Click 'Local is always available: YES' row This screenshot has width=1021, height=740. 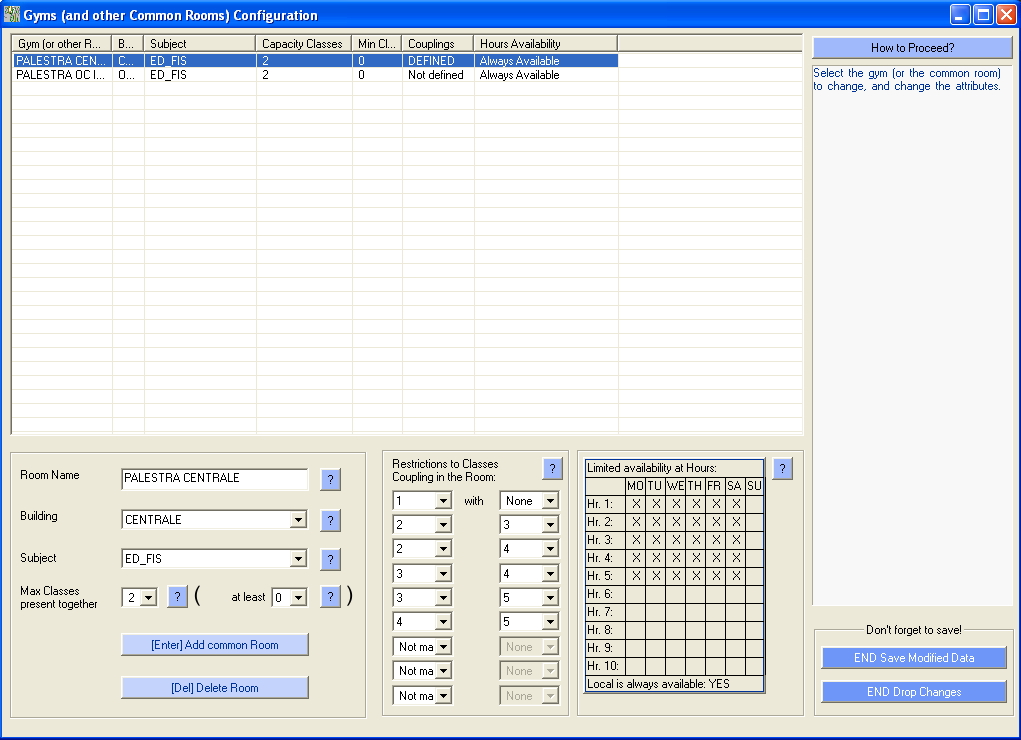(x=675, y=684)
